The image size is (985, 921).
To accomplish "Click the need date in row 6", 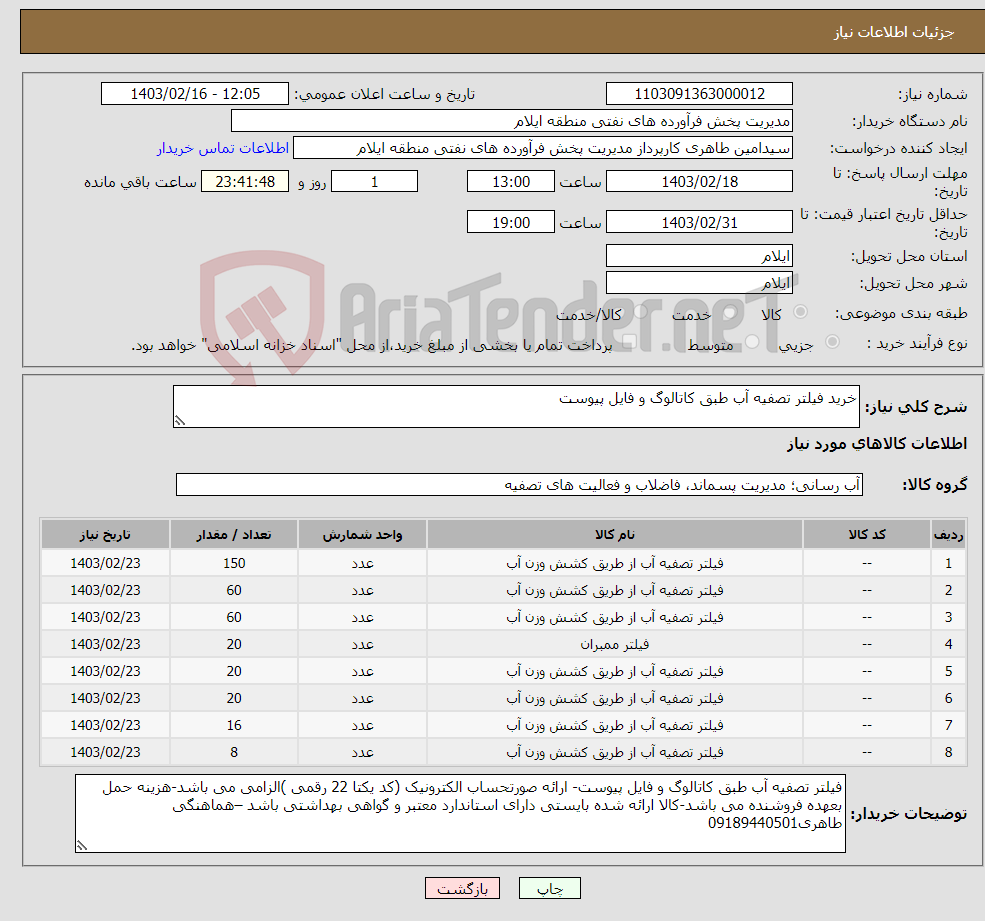I will coord(106,698).
